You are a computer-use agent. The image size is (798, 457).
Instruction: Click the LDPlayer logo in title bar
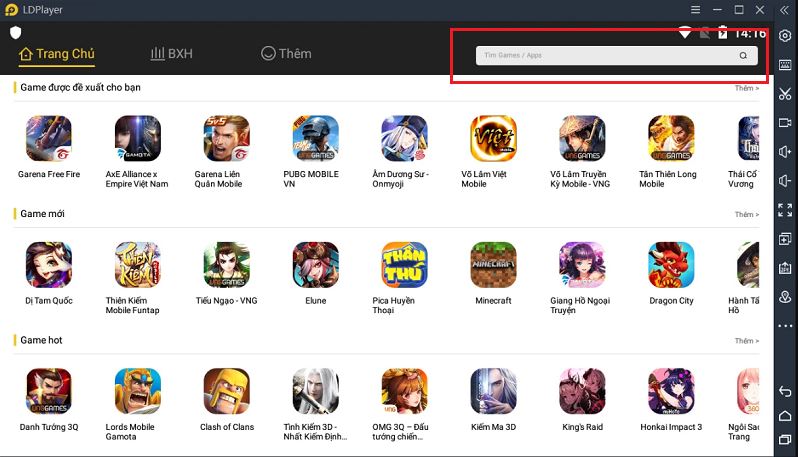[11, 10]
